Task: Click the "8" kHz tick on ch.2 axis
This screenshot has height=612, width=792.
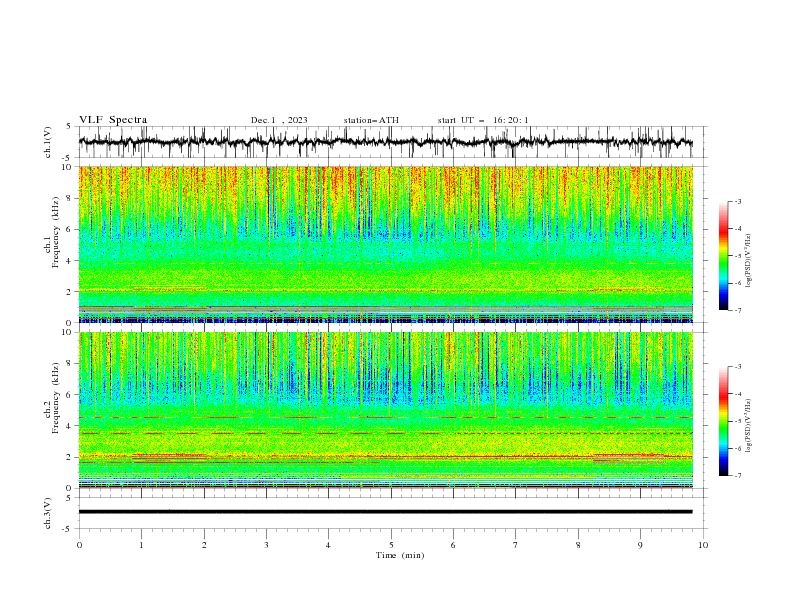Action: pyautogui.click(x=70, y=364)
